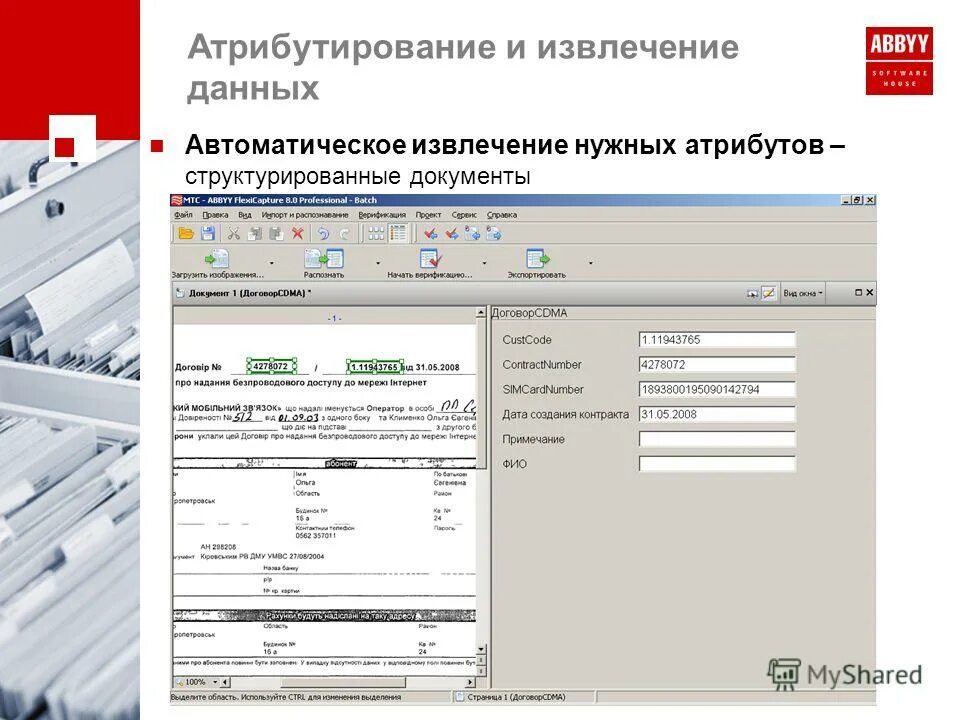Toggle the field marker pen tool

pos(769,294)
